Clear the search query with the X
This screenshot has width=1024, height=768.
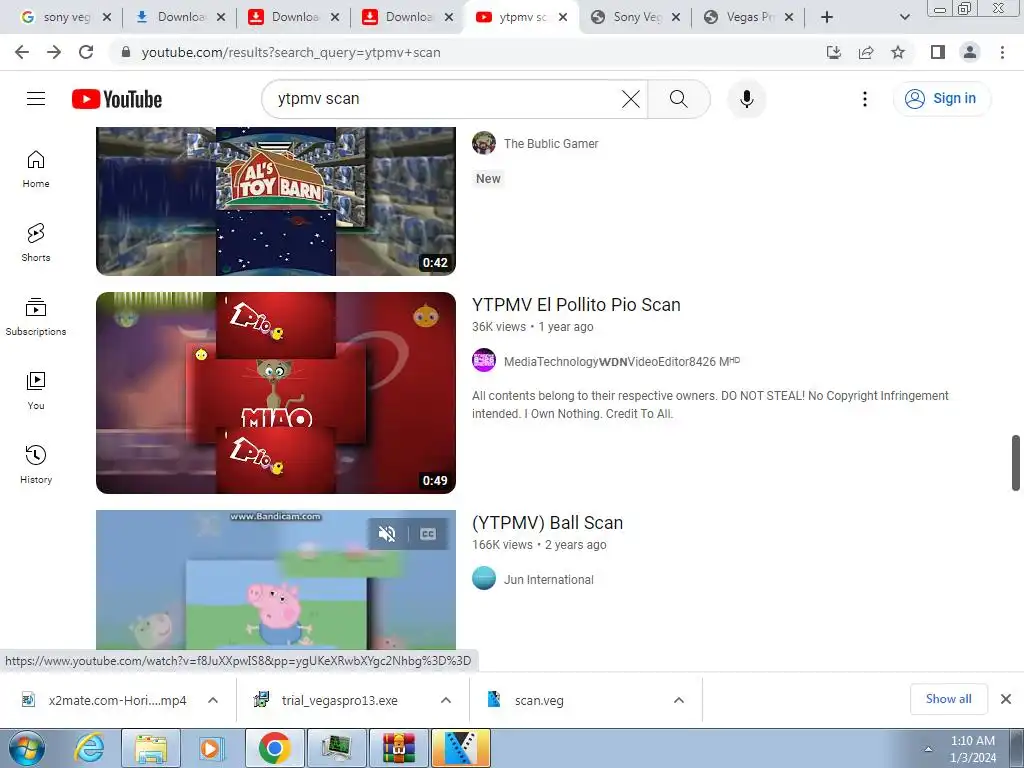tap(630, 99)
